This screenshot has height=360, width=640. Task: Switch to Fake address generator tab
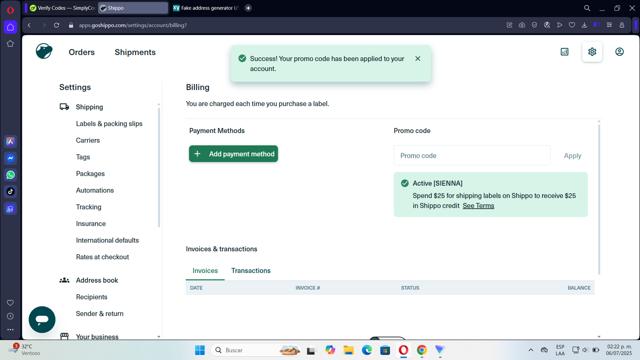pos(206,8)
